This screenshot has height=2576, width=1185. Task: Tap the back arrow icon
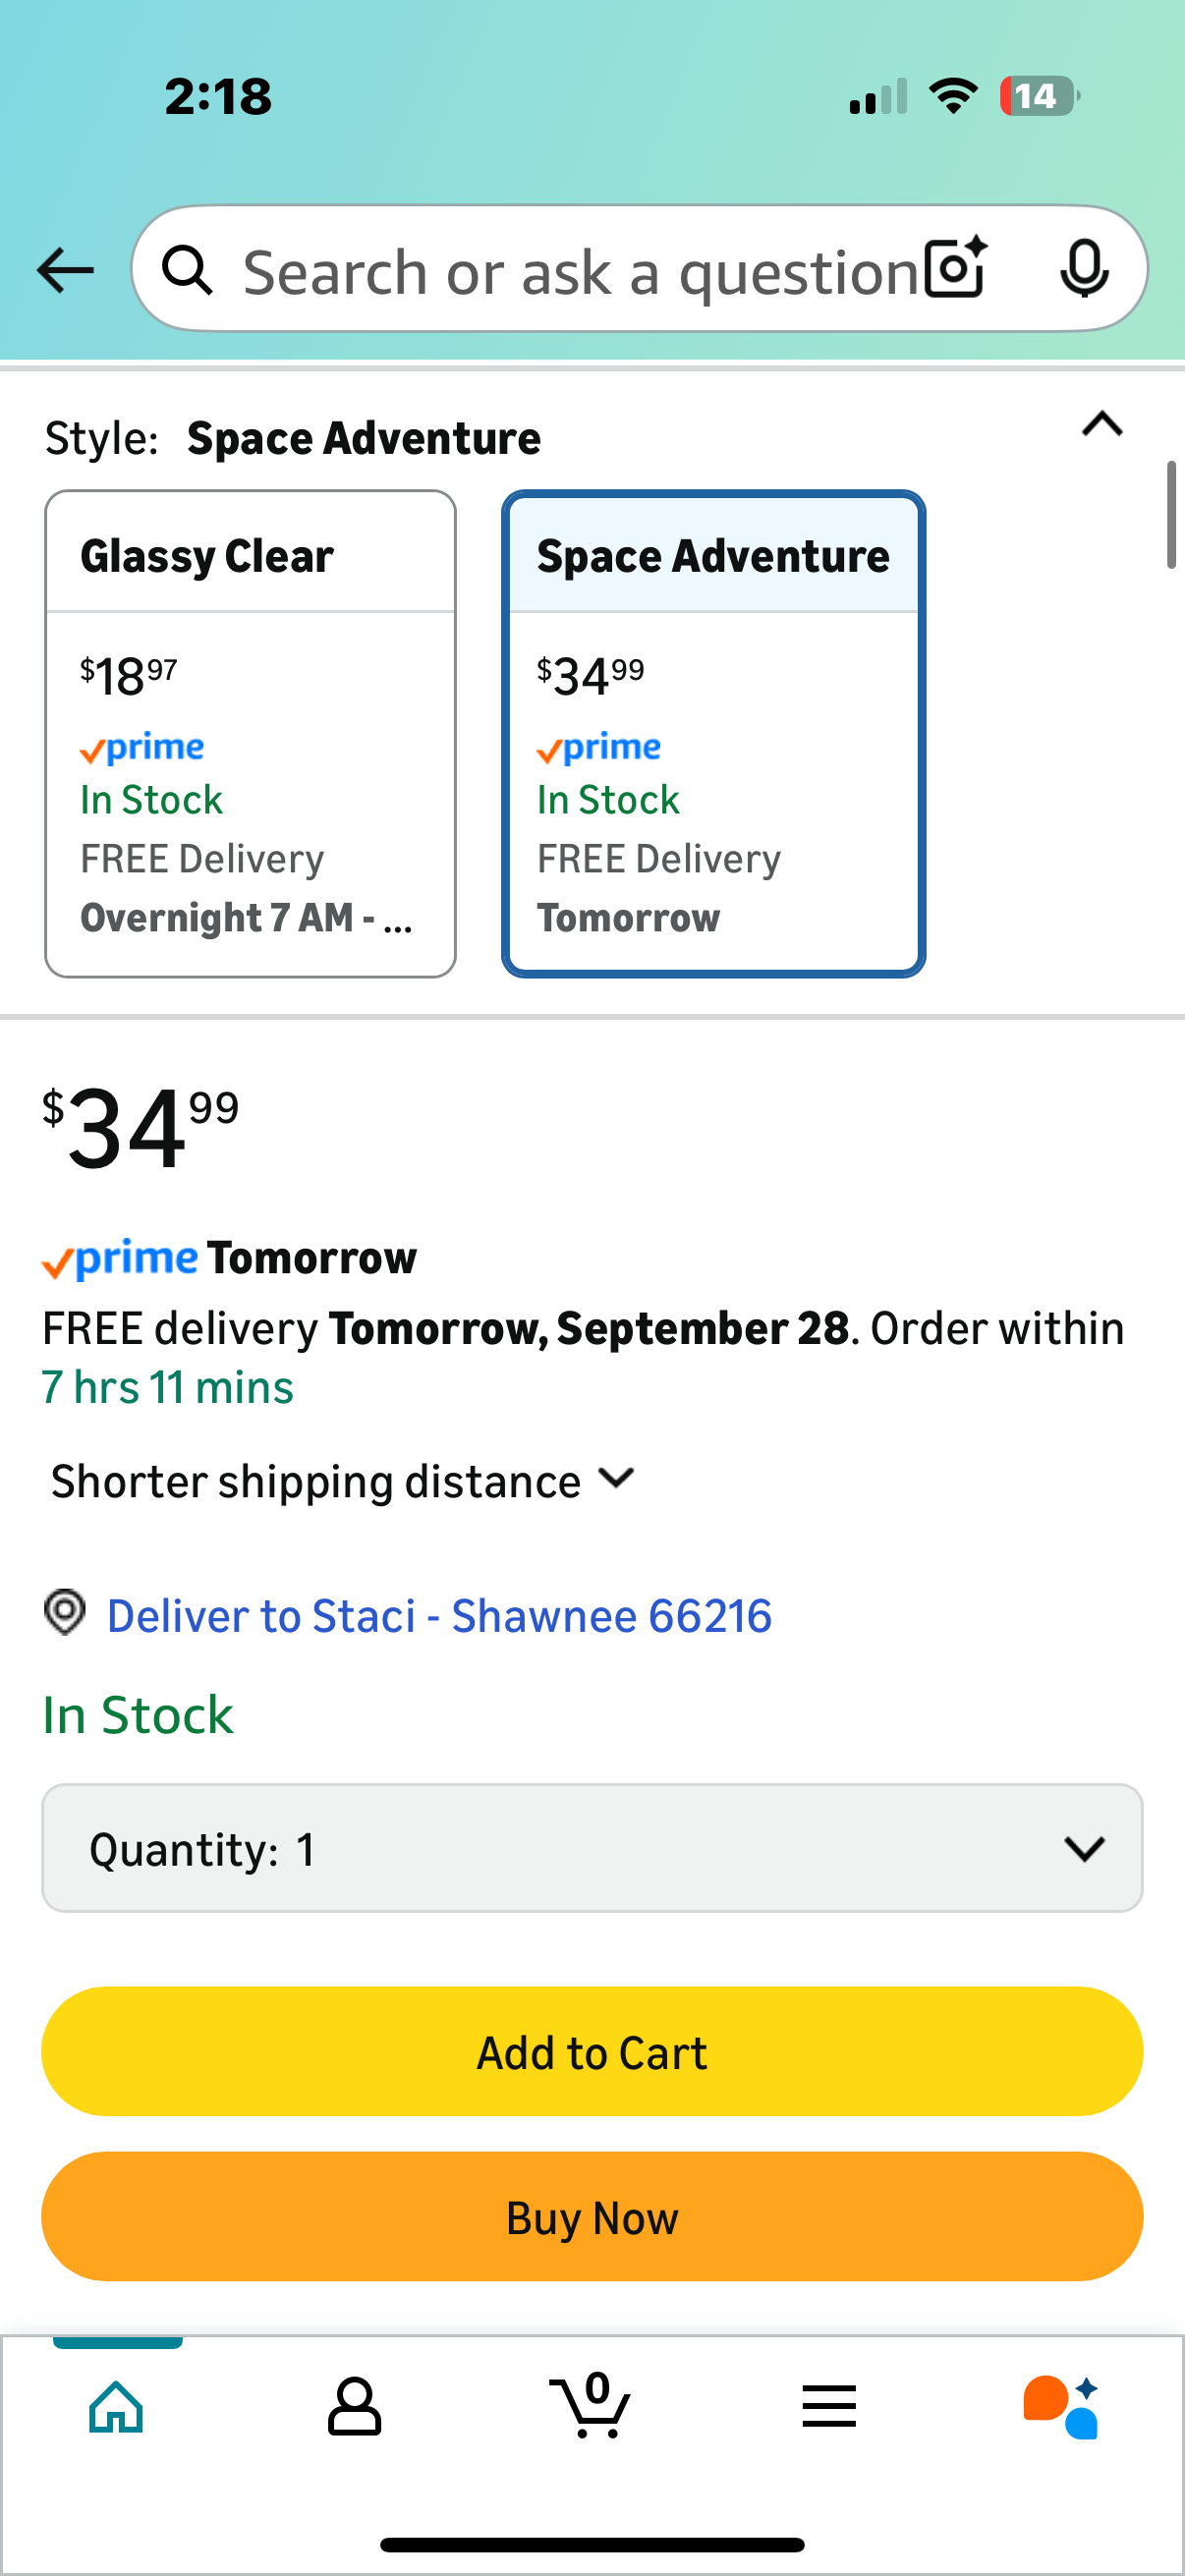65,271
